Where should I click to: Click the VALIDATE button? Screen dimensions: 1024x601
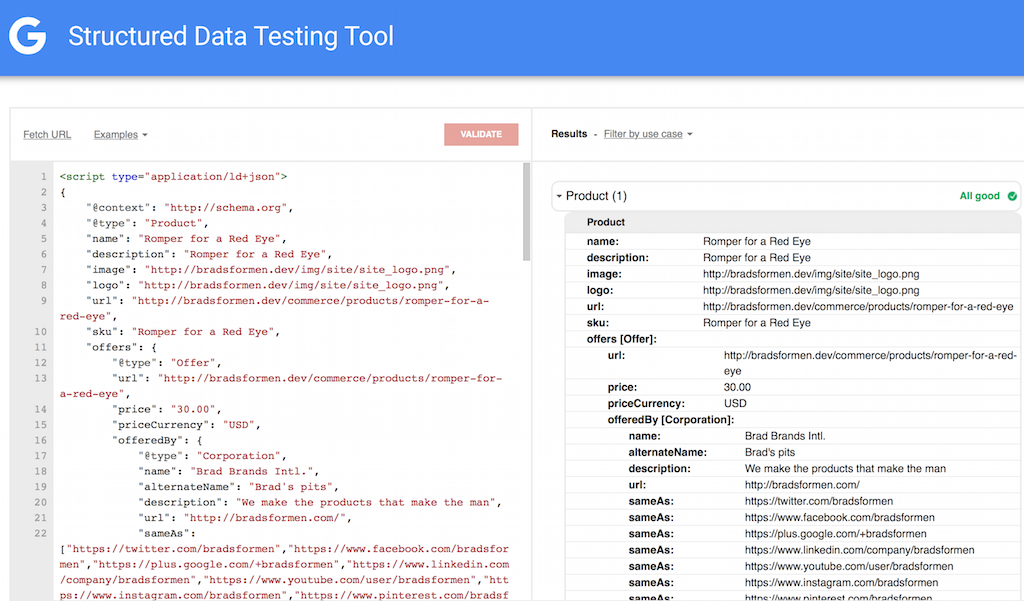coord(481,134)
